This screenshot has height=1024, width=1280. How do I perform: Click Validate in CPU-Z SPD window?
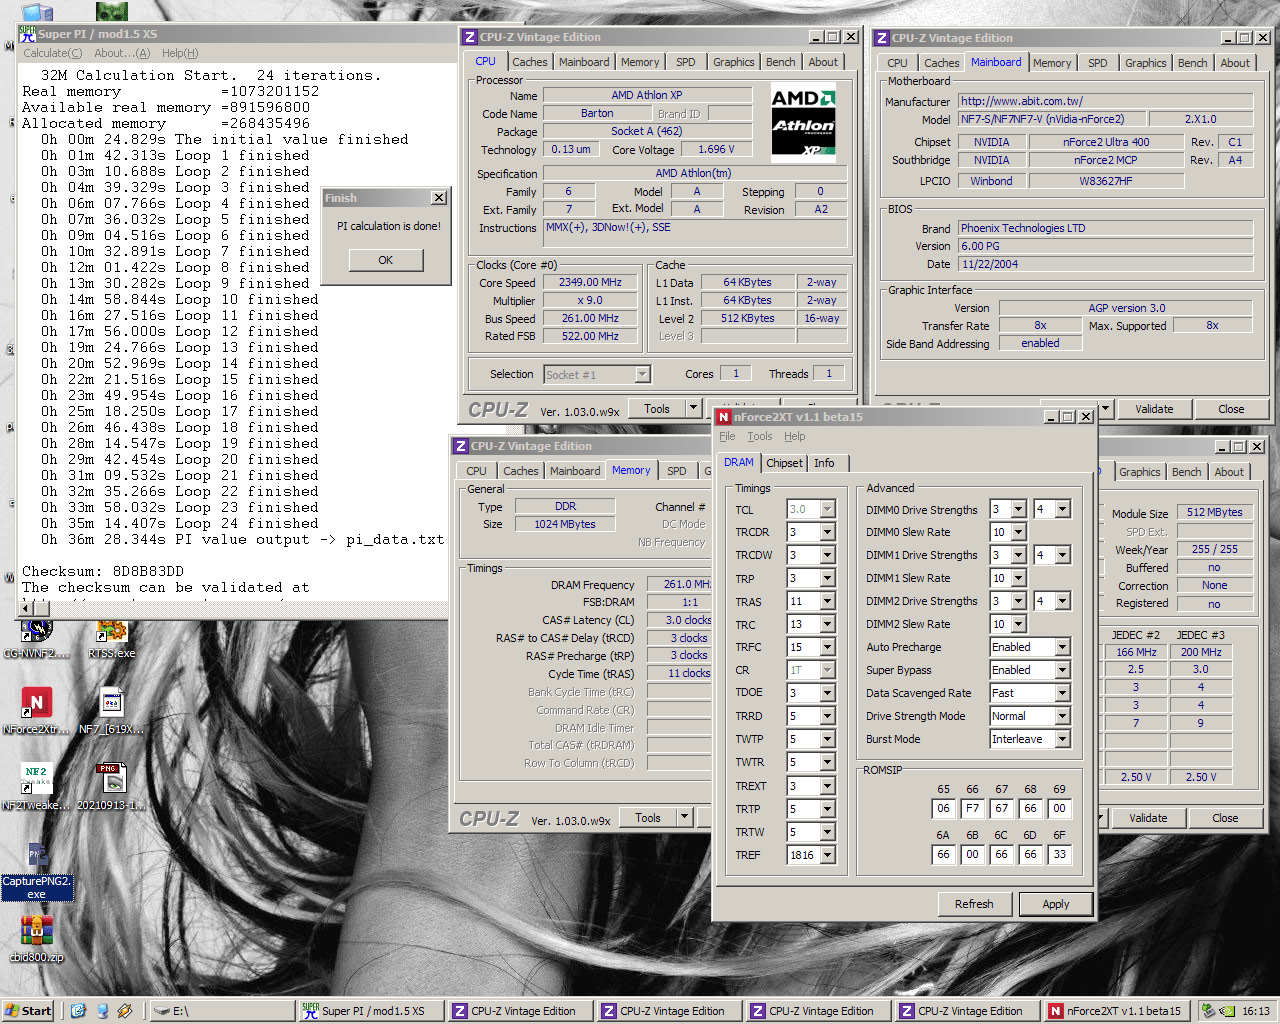[x=1148, y=818]
